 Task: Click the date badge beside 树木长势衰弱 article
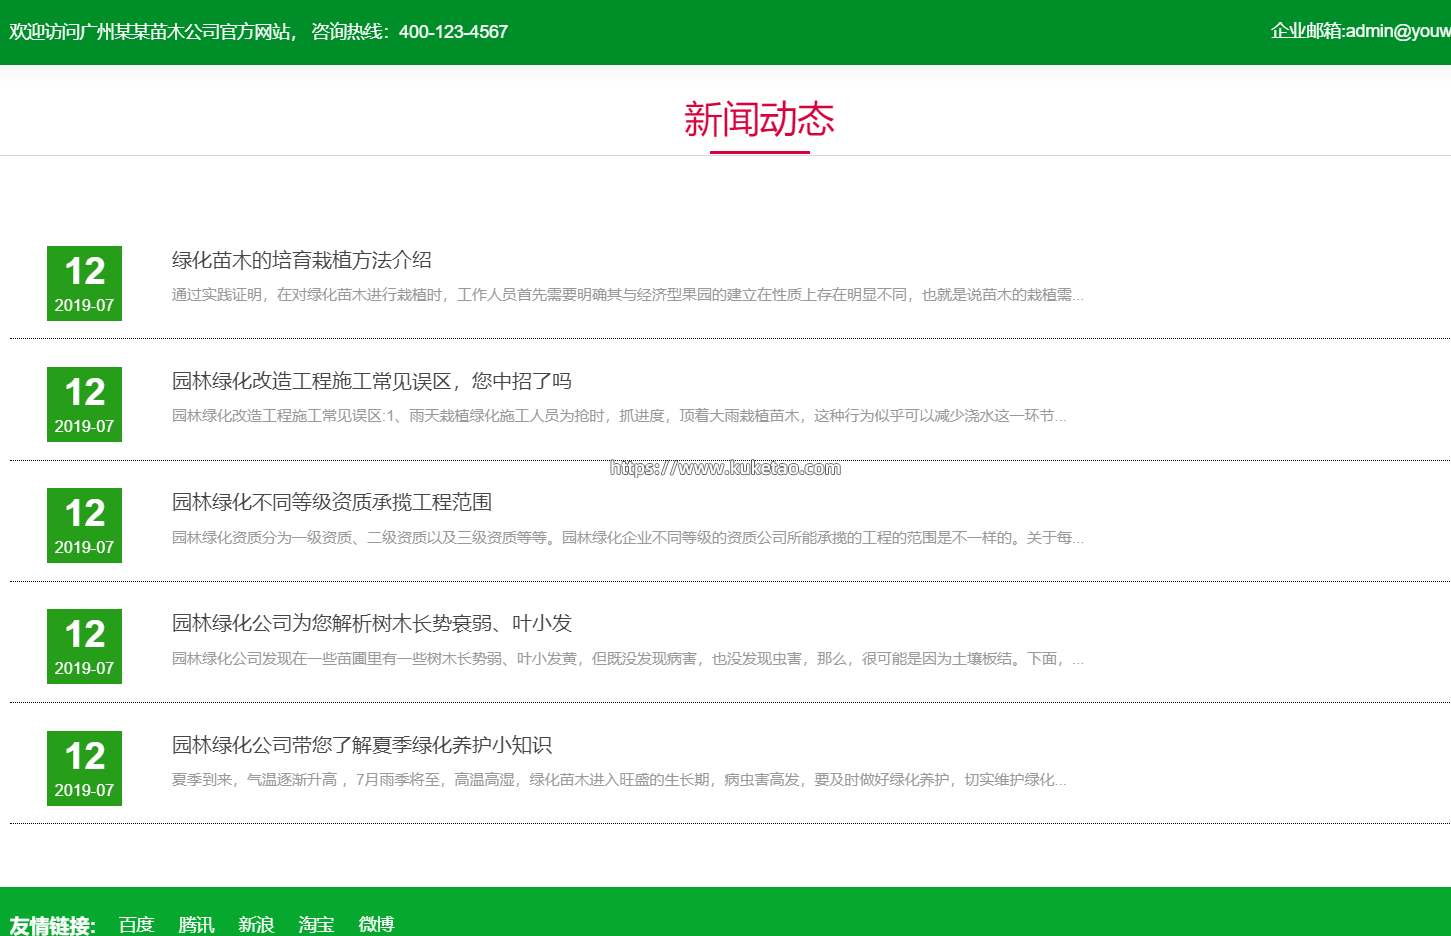(84, 646)
